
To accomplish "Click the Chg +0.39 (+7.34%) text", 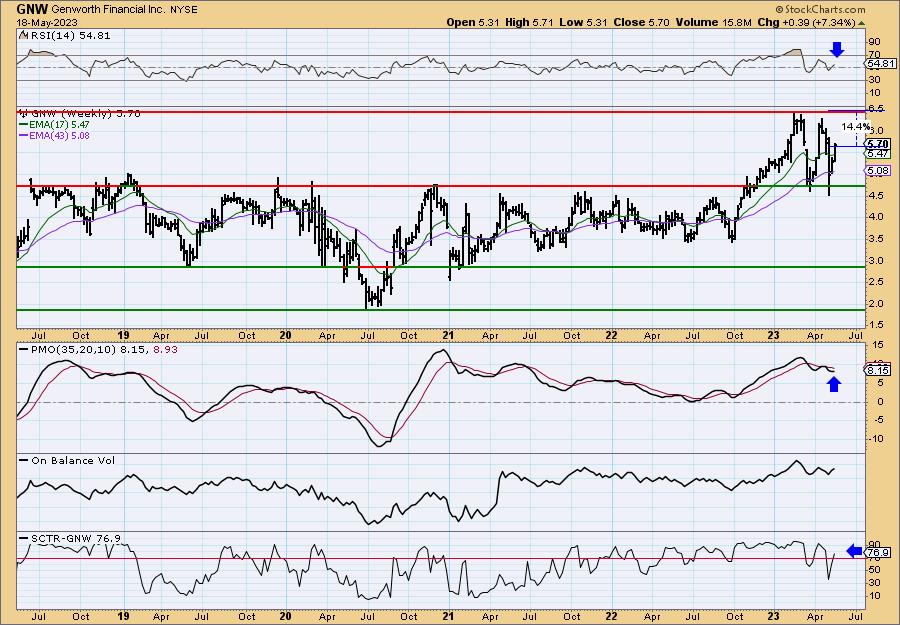I will (806, 22).
